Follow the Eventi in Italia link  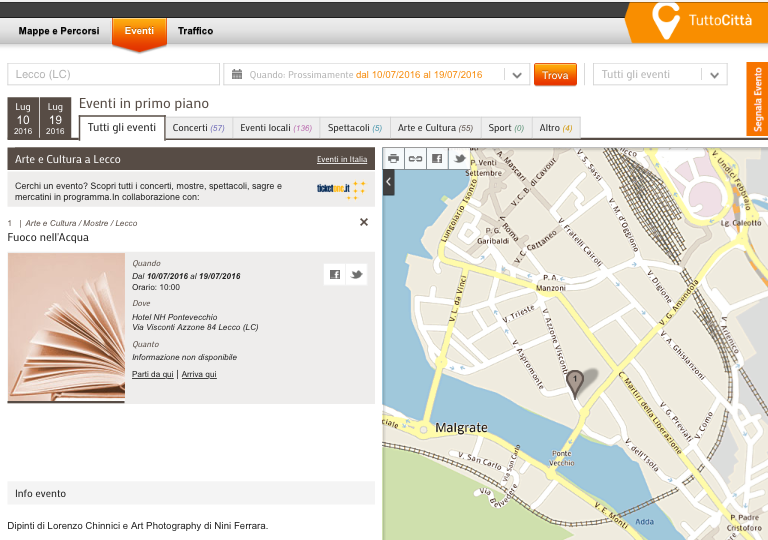click(x=341, y=159)
